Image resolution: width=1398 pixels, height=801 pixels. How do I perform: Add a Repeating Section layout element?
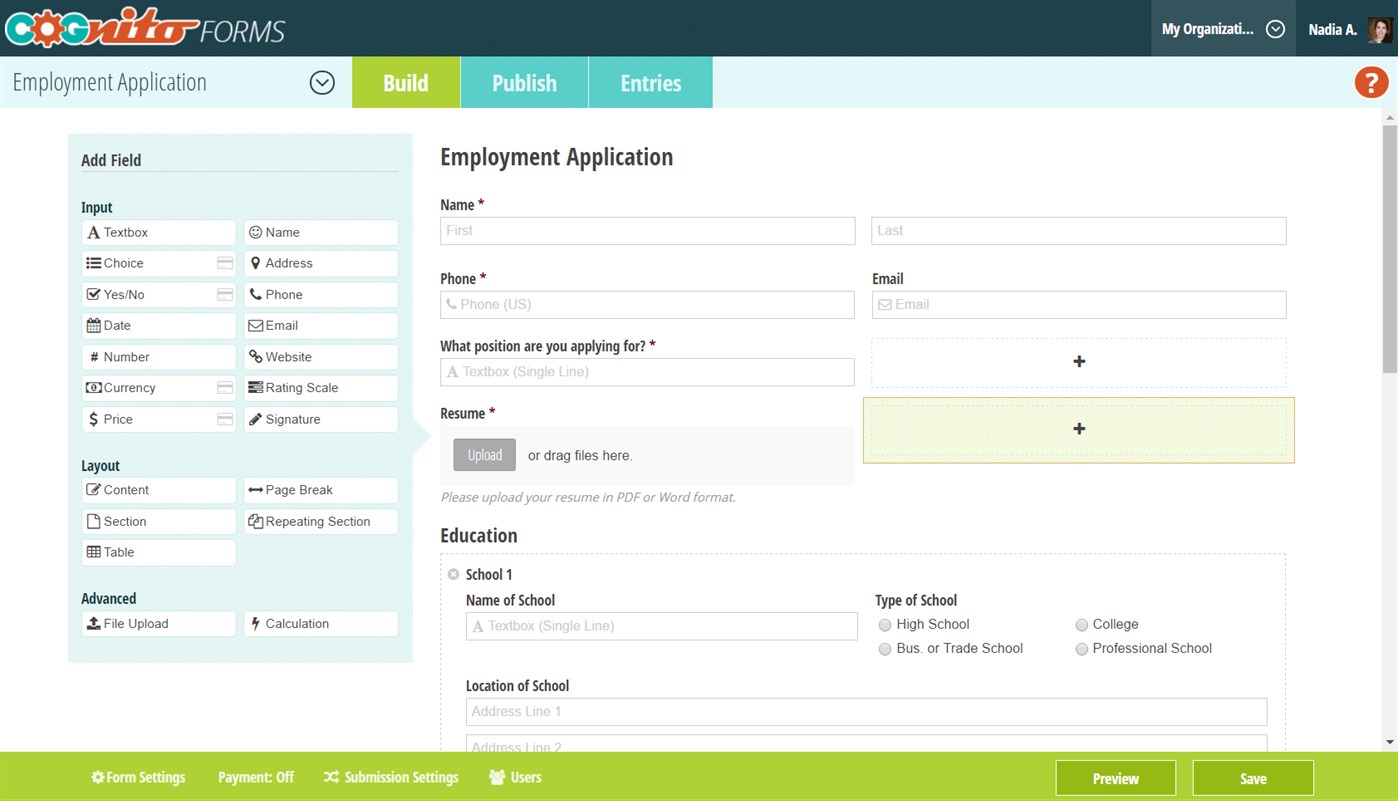[320, 522]
